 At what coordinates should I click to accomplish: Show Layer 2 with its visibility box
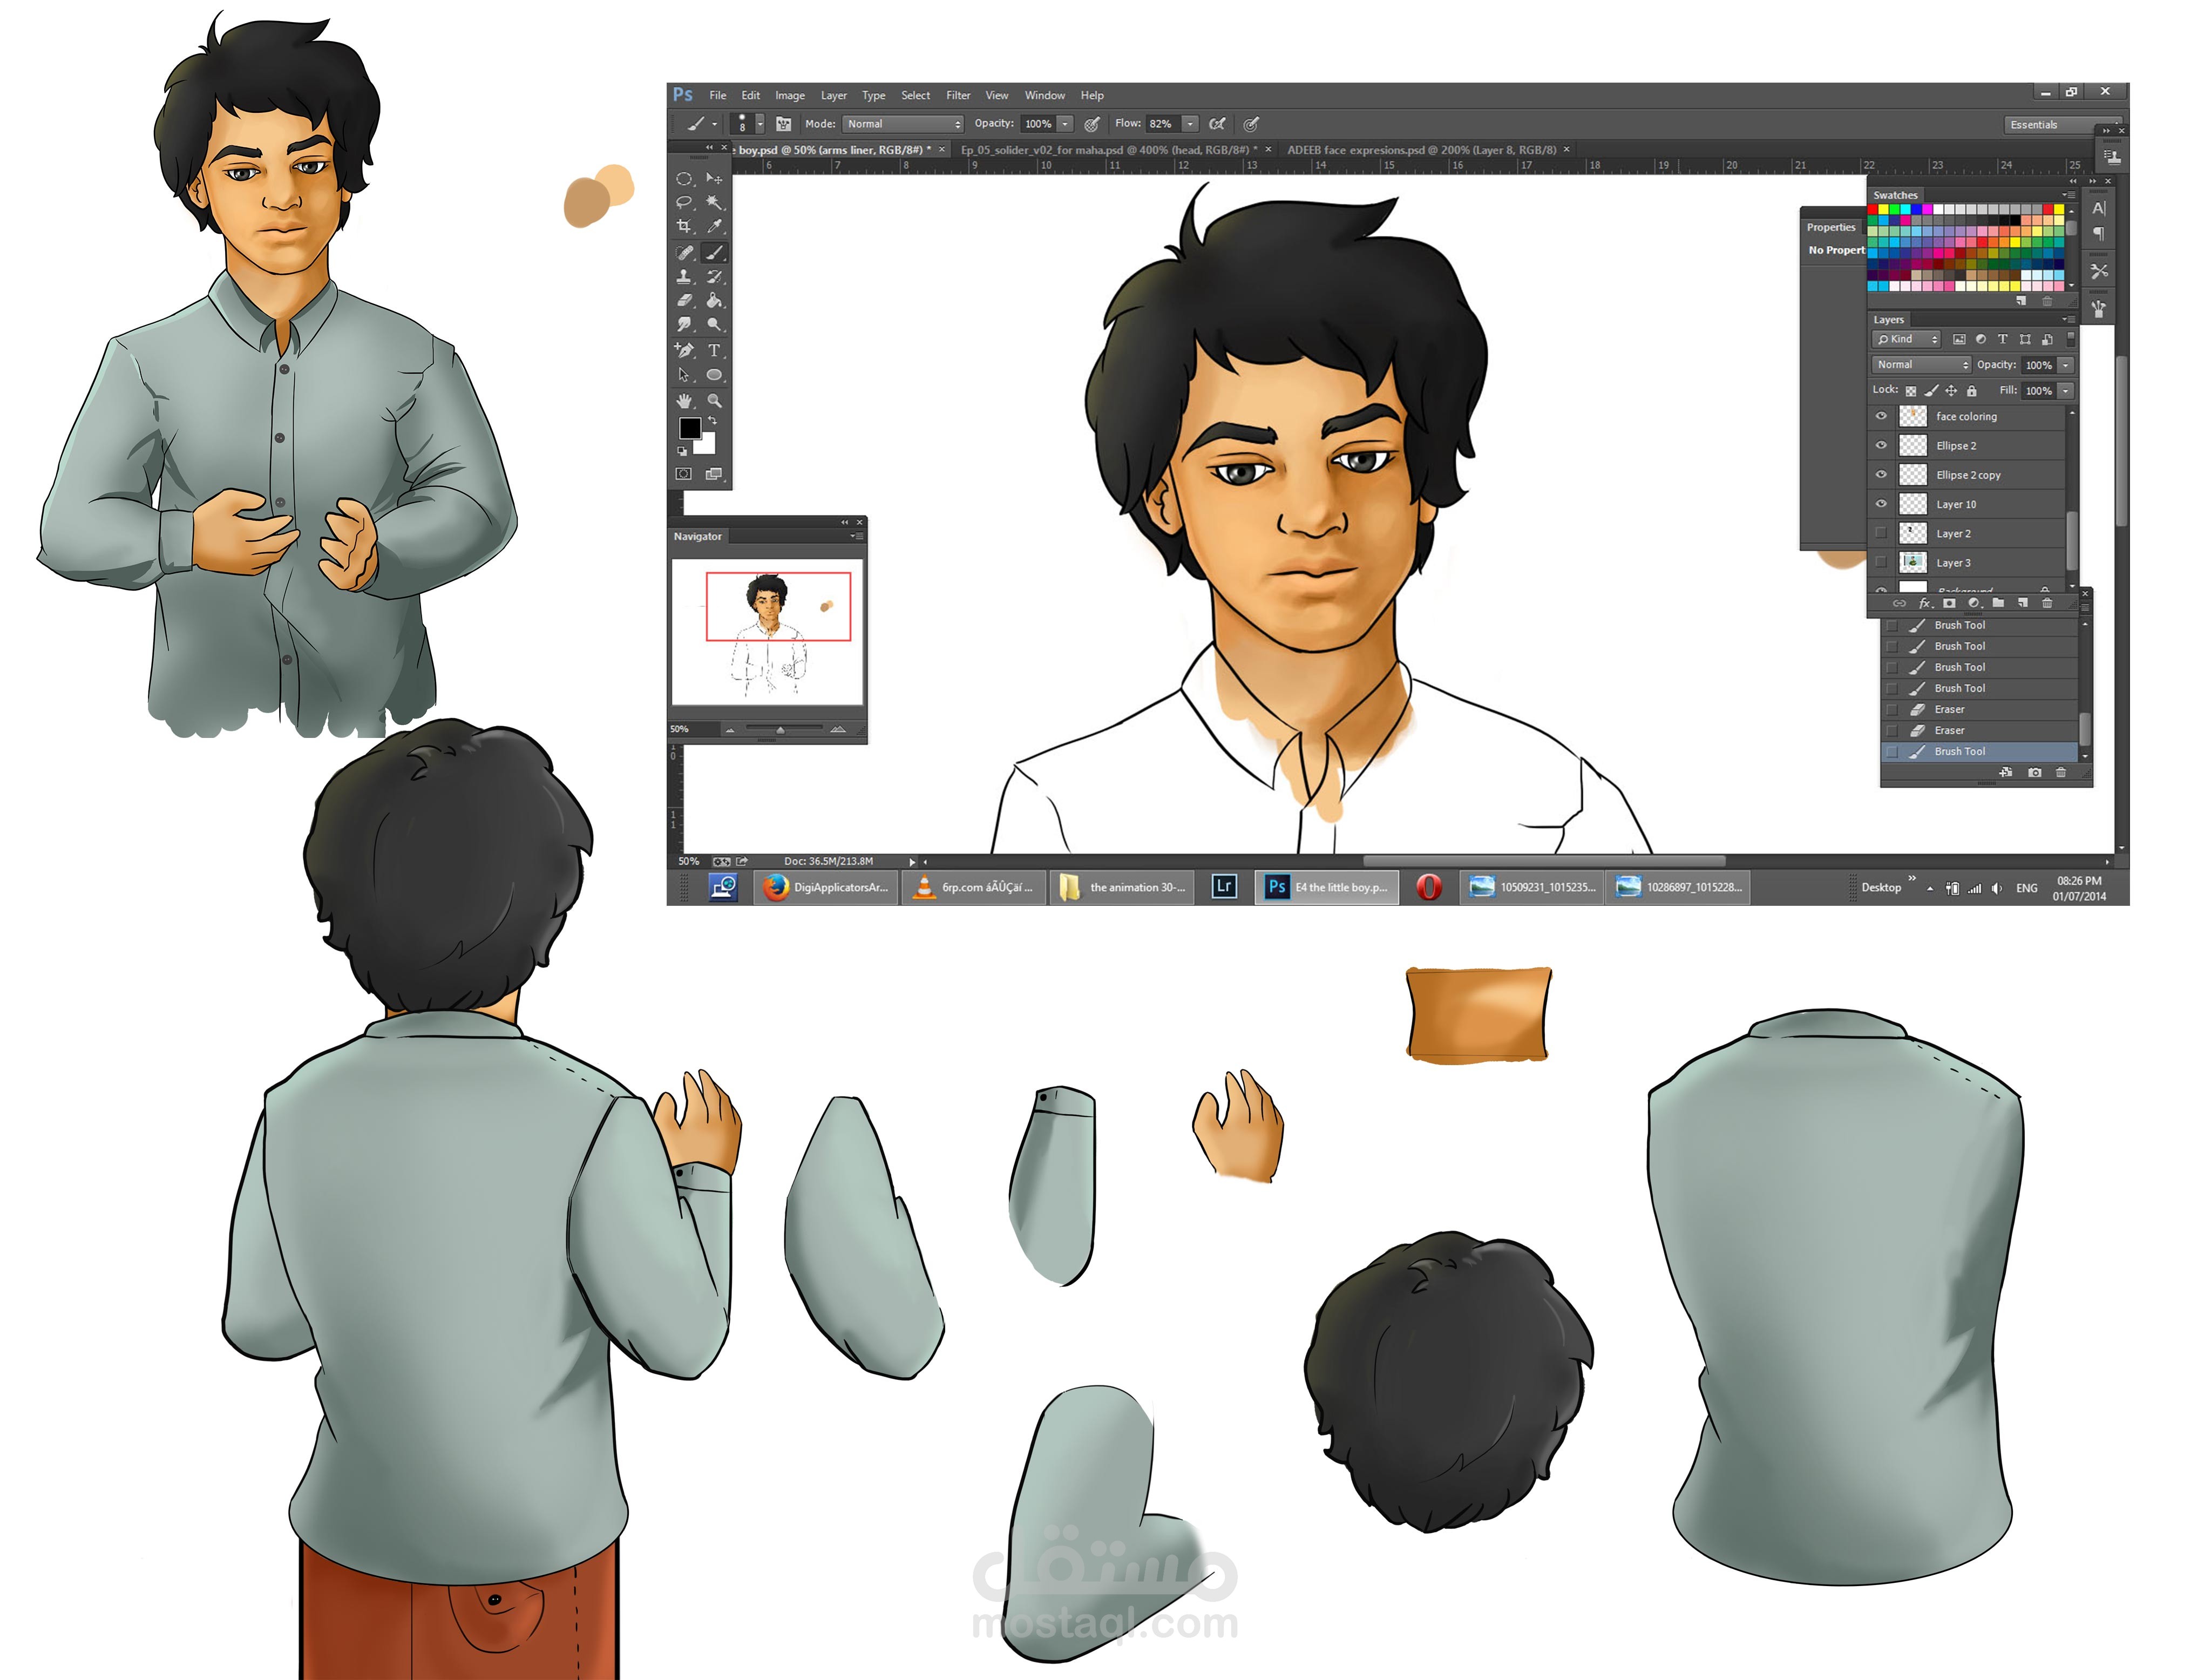coord(1881,533)
